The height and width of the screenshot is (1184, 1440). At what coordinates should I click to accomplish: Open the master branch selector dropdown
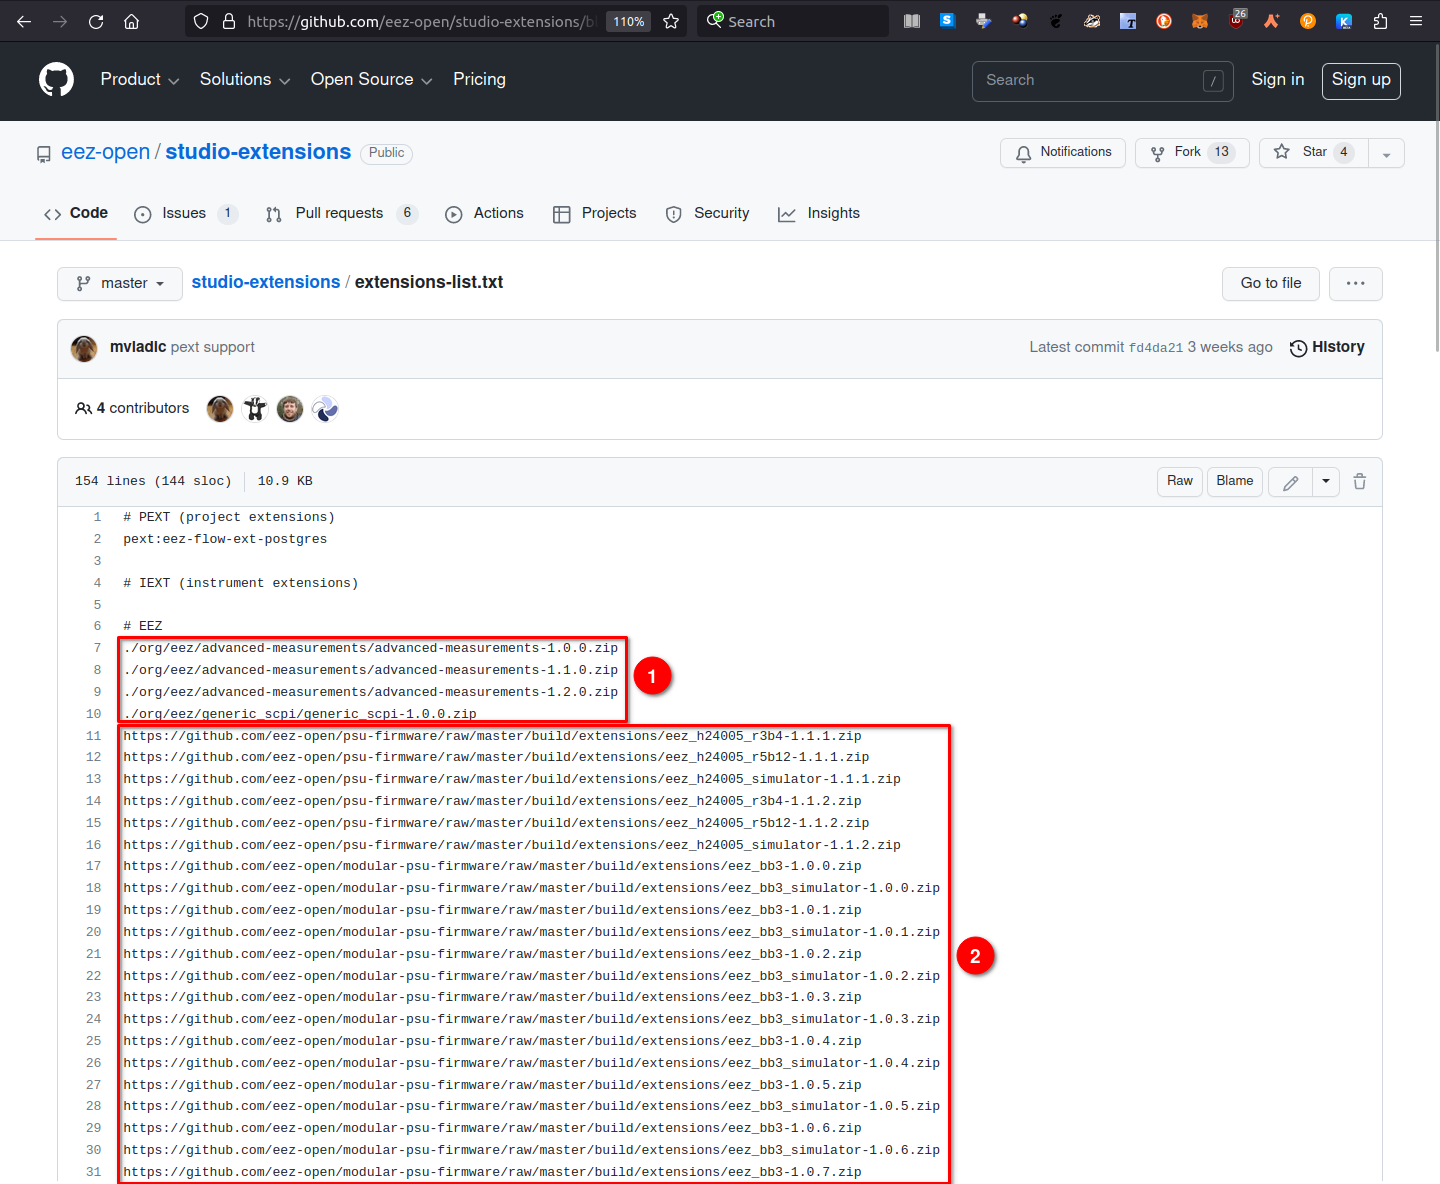[120, 284]
